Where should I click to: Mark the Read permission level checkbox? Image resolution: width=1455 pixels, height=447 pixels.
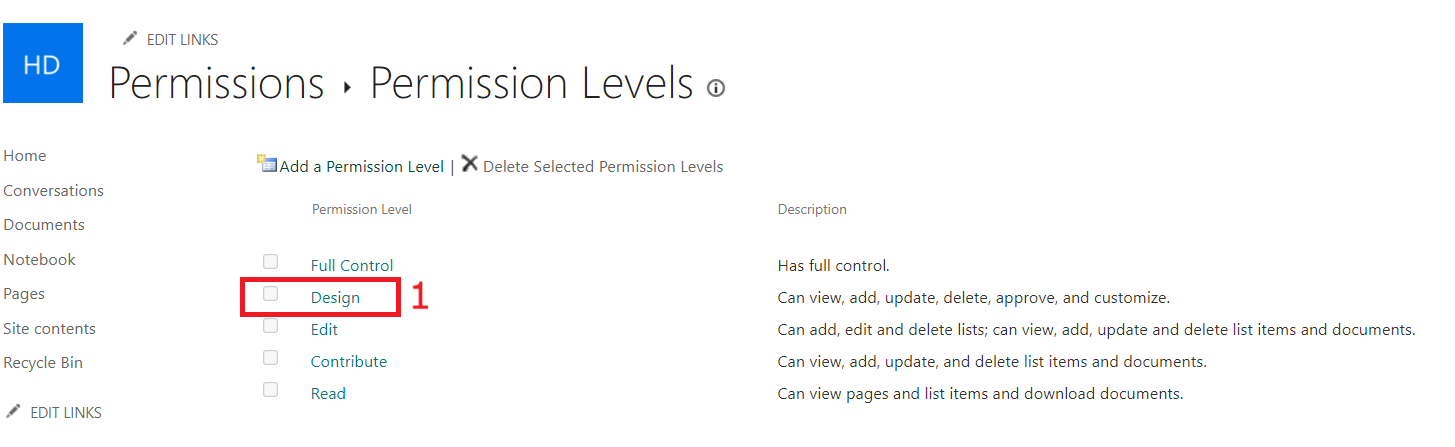270,390
